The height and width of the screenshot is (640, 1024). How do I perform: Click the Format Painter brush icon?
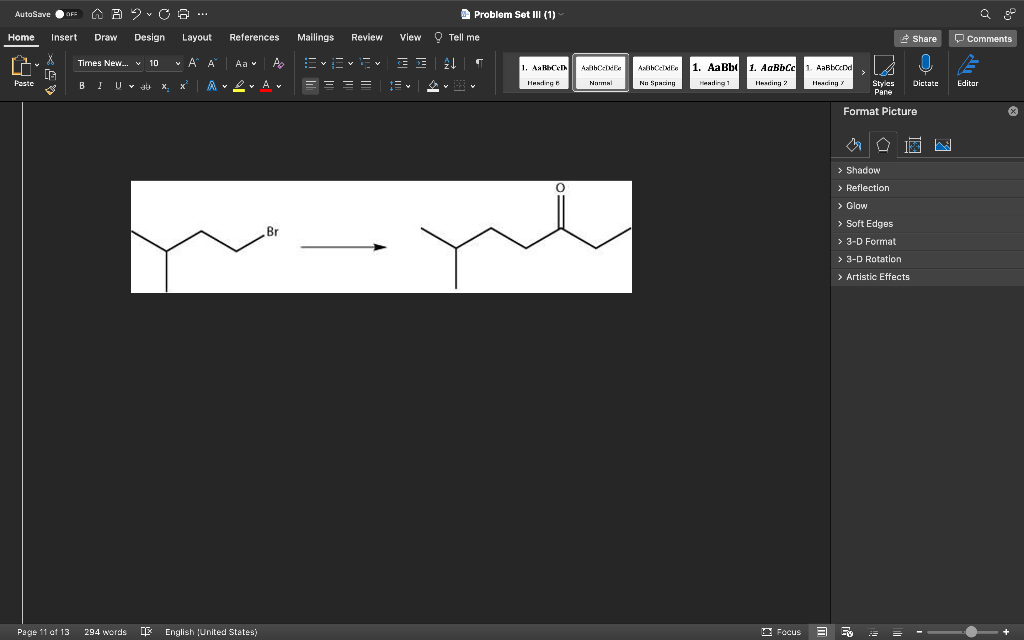tap(51, 89)
